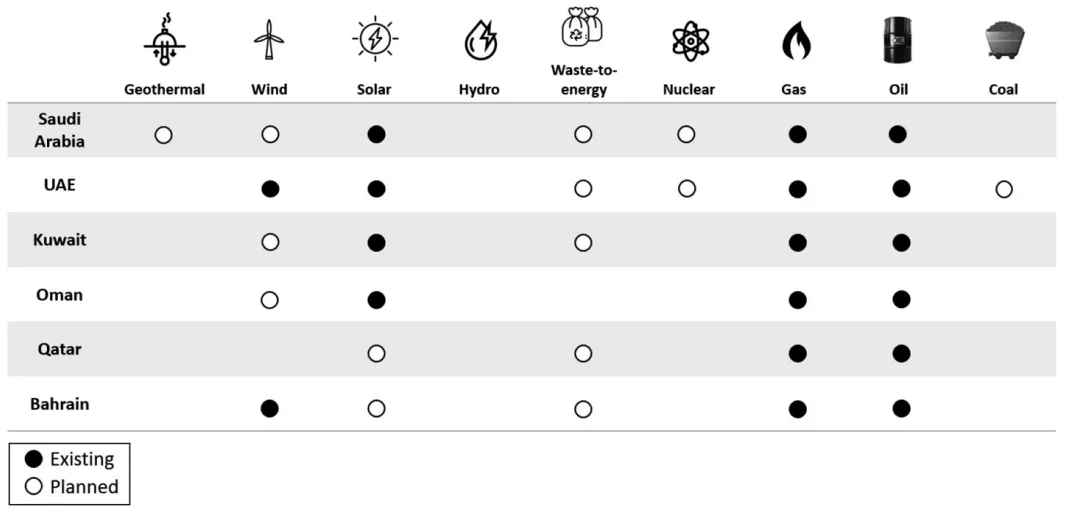The width and height of the screenshot is (1071, 518).
Task: Select Qatar's planned Solar circle
Action: coord(376,353)
